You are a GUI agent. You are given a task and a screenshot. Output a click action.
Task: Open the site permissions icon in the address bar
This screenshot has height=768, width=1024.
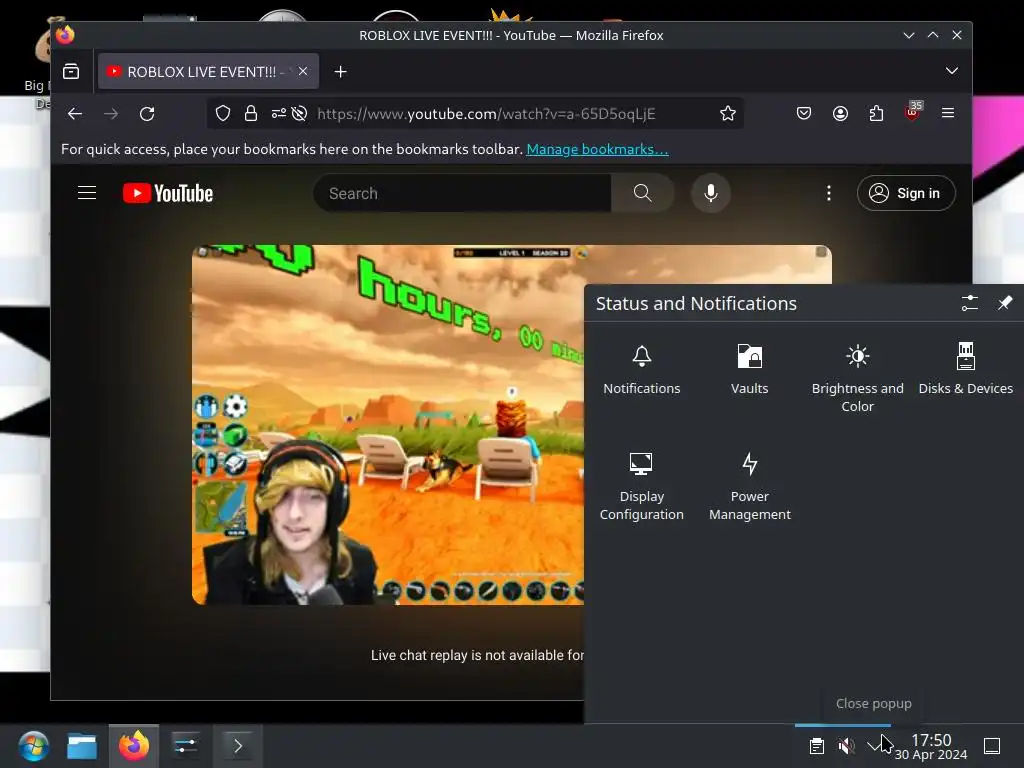[x=279, y=114]
